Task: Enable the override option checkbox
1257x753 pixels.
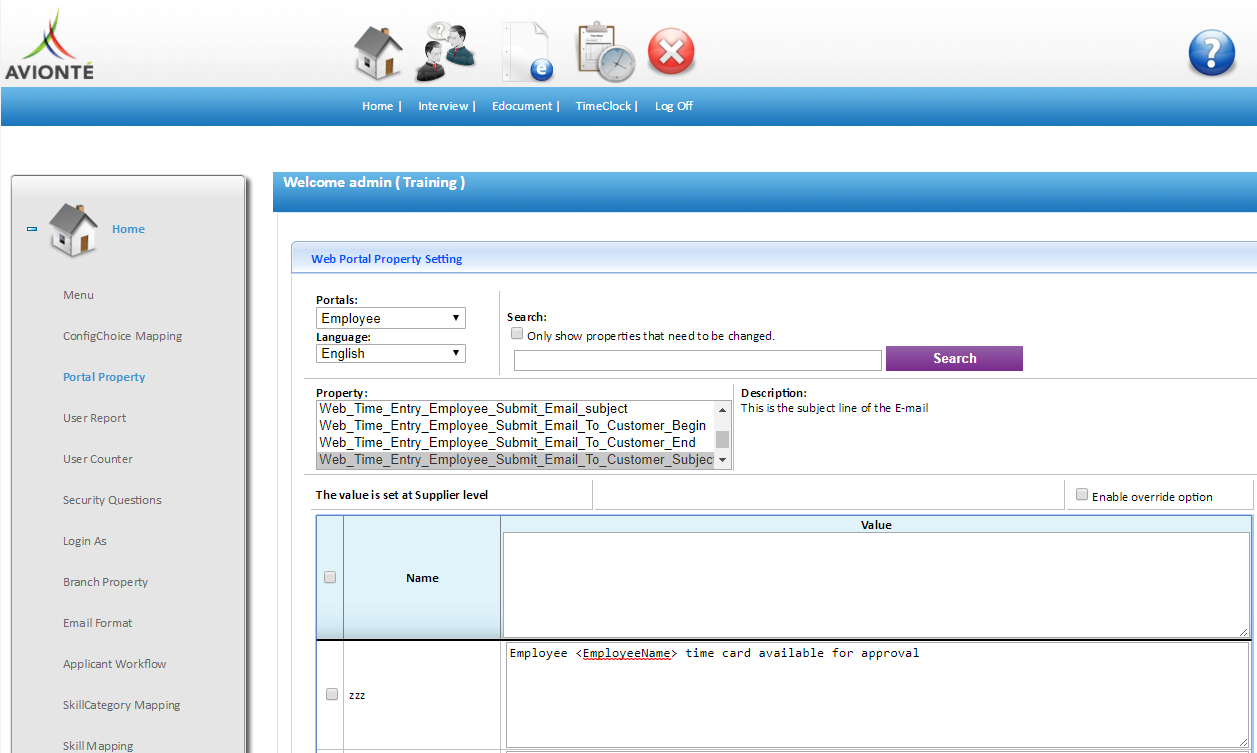Action: (1081, 495)
